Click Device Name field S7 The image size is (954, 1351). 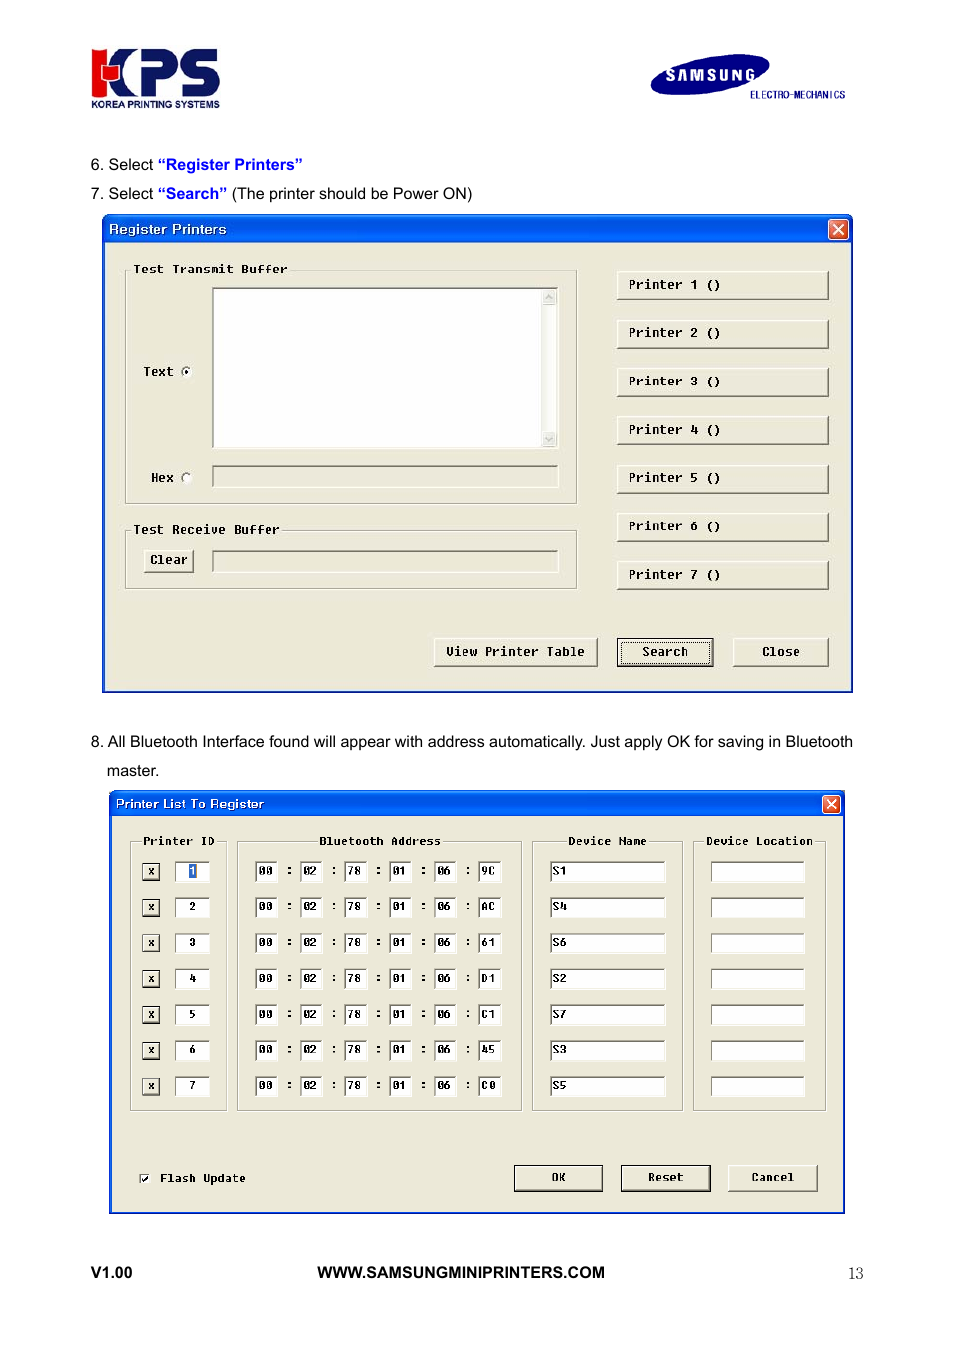[x=608, y=1014]
